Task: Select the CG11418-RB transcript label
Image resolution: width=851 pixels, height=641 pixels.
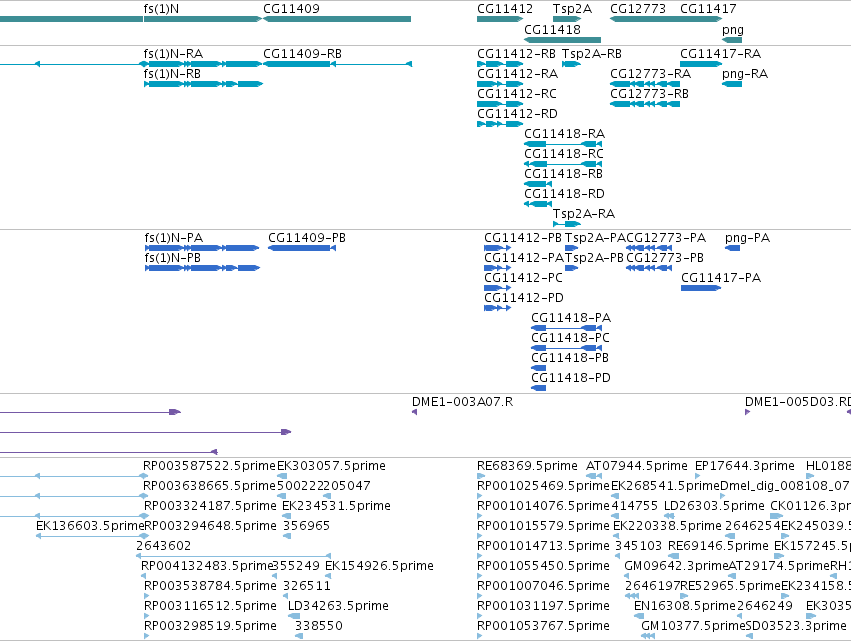Action: [563, 174]
